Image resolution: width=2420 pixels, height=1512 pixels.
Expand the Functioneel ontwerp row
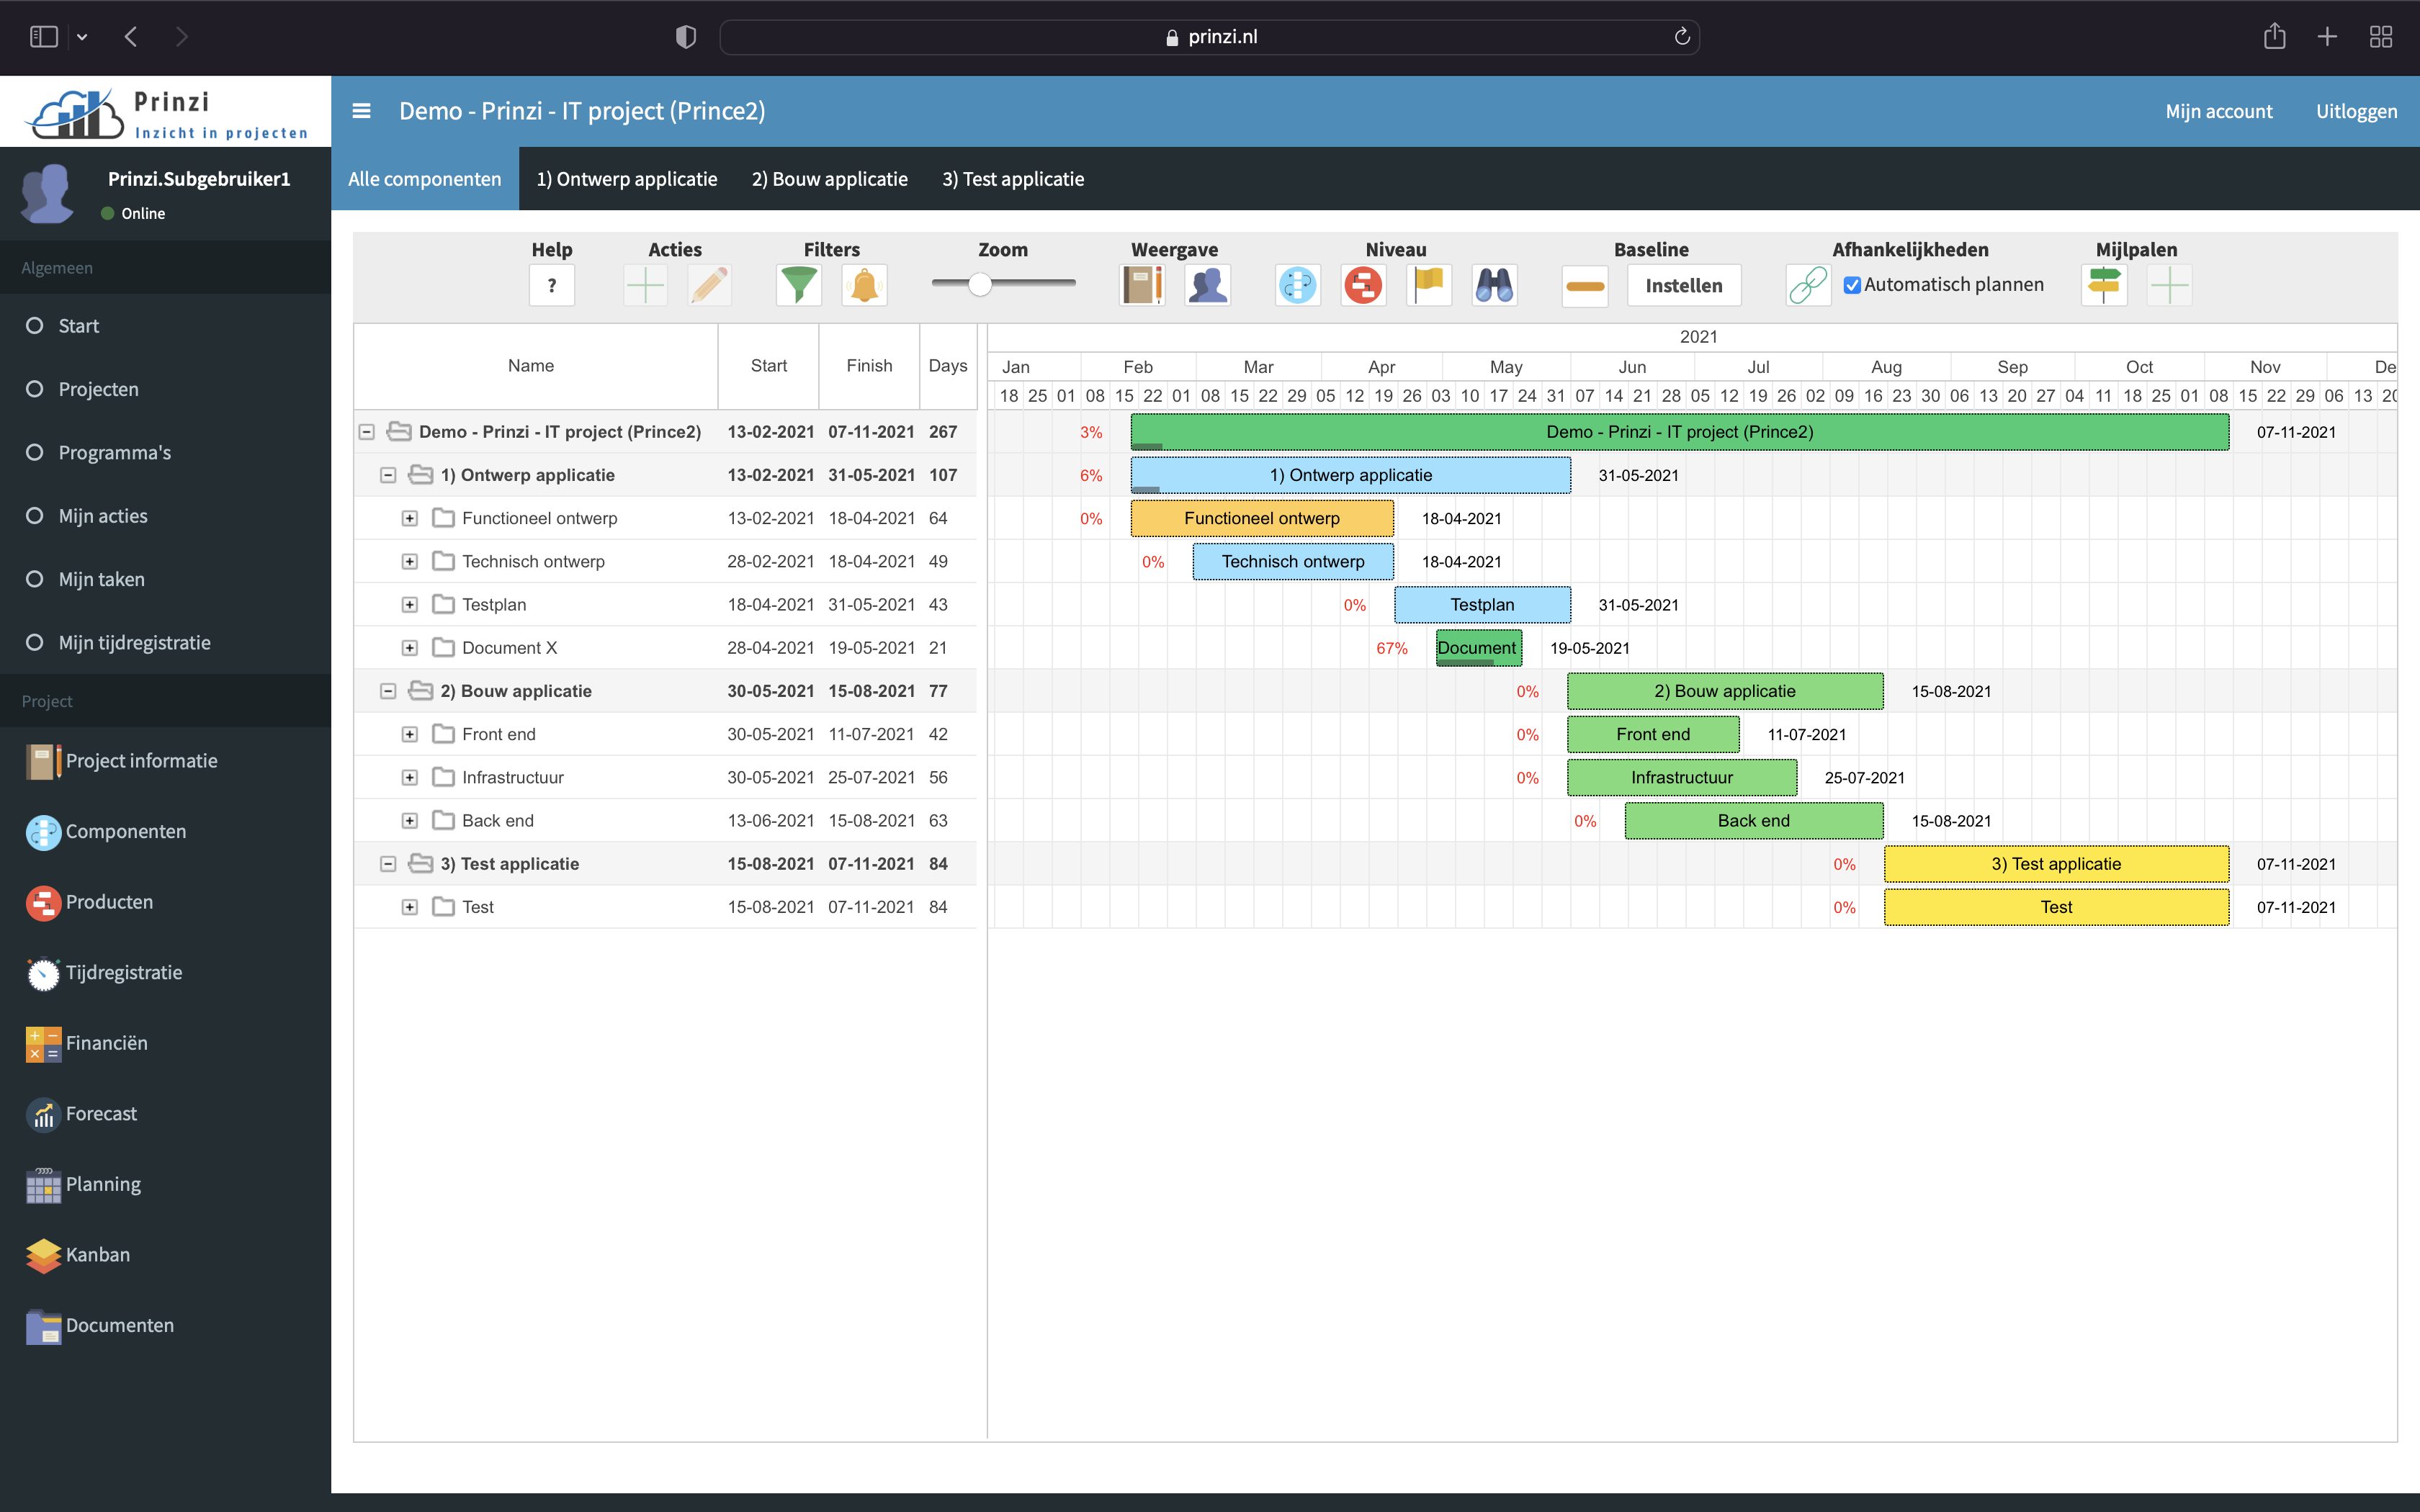410,518
